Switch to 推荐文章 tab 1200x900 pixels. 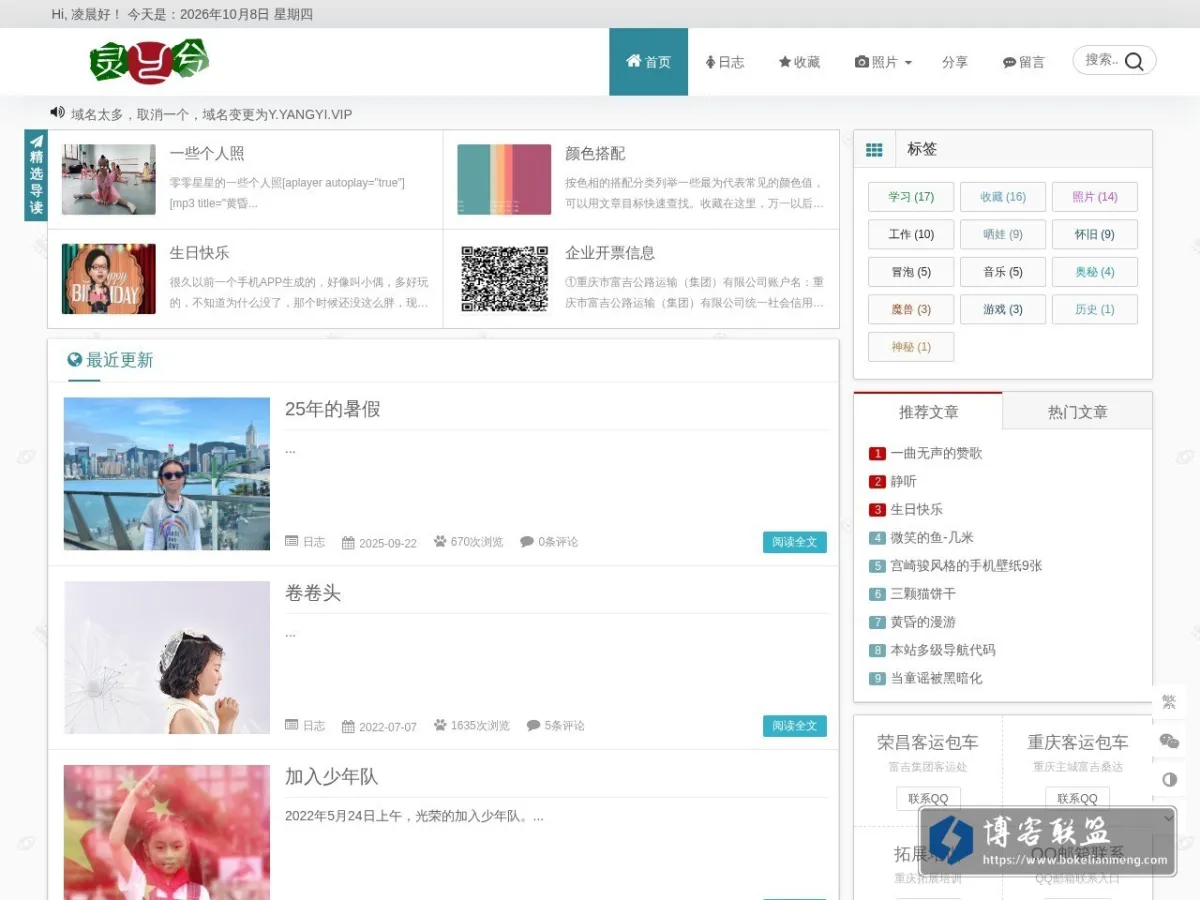click(x=928, y=411)
